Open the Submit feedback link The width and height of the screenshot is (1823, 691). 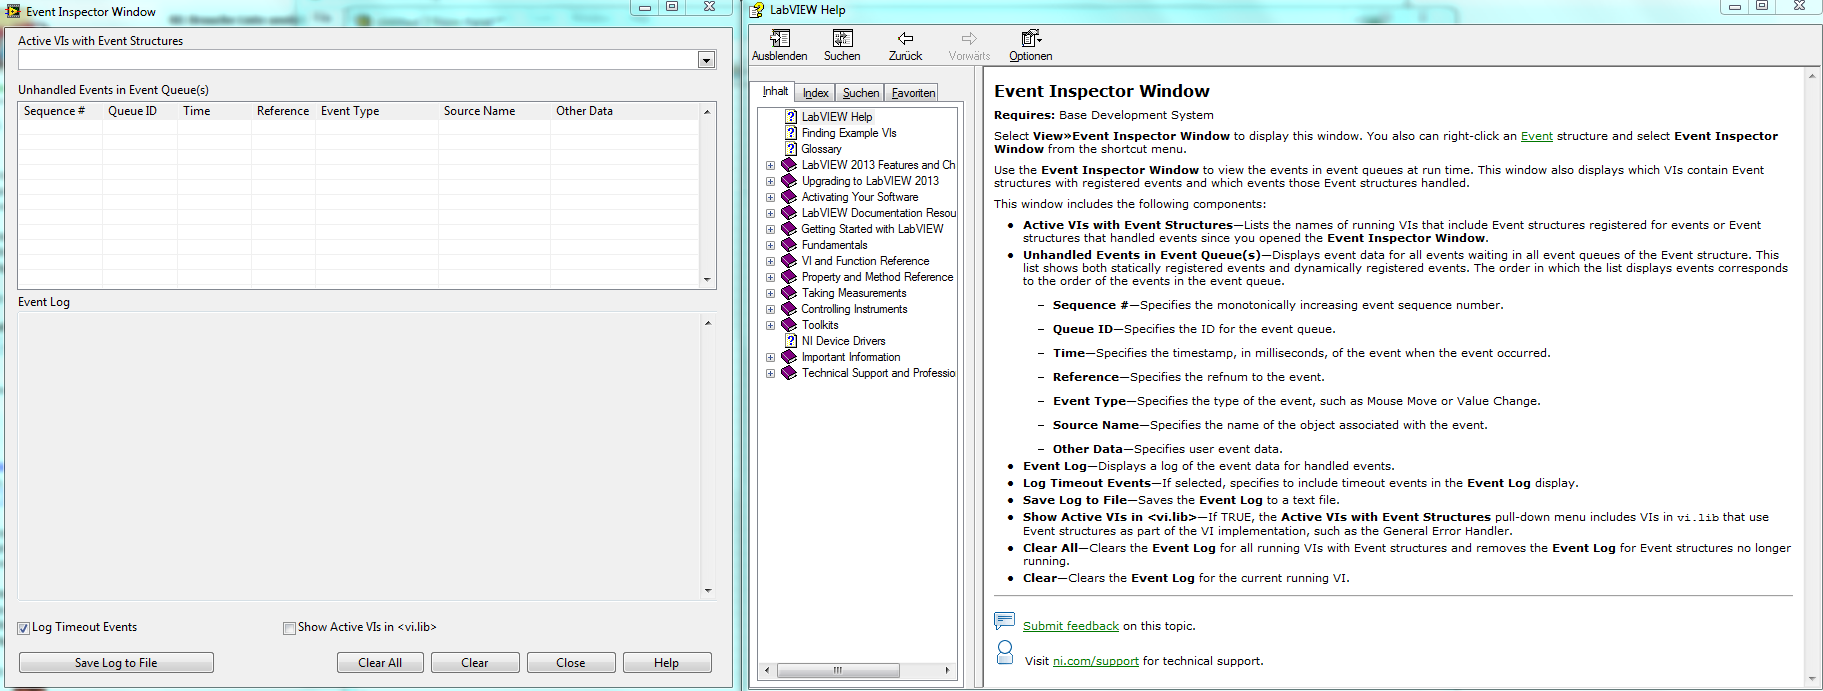(1070, 626)
